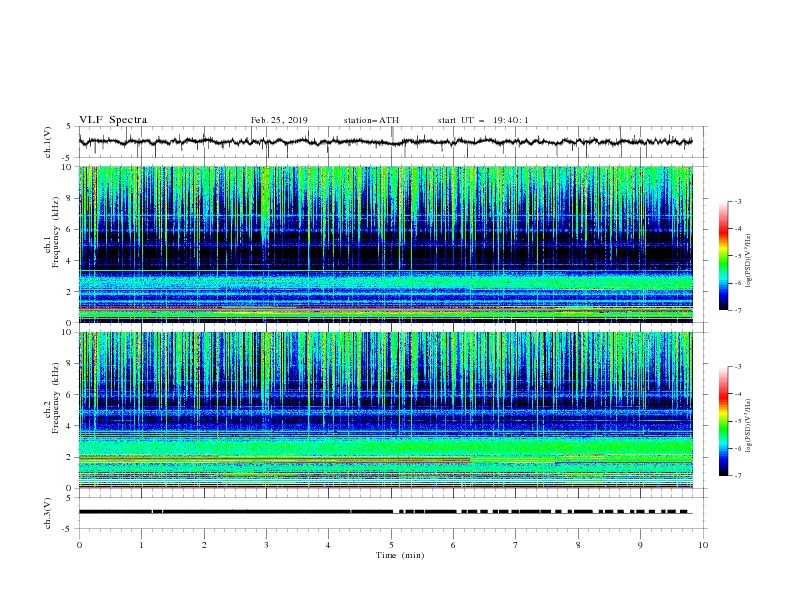Click the time axis tick label "7"
792x612 pixels.
coord(516,545)
